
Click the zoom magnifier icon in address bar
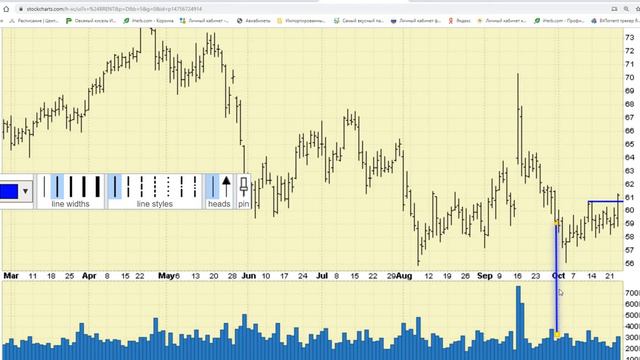pyautogui.click(x=626, y=9)
